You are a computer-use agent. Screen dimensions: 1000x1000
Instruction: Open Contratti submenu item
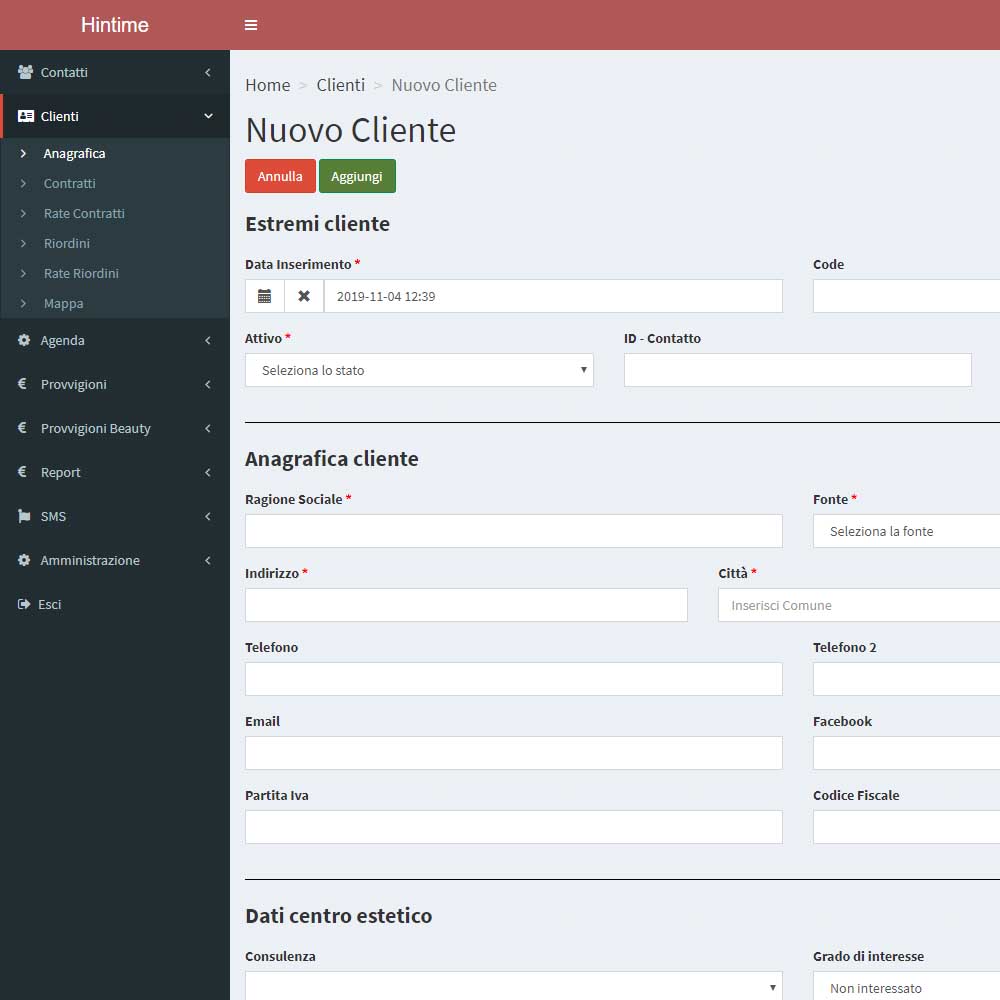[x=70, y=183]
